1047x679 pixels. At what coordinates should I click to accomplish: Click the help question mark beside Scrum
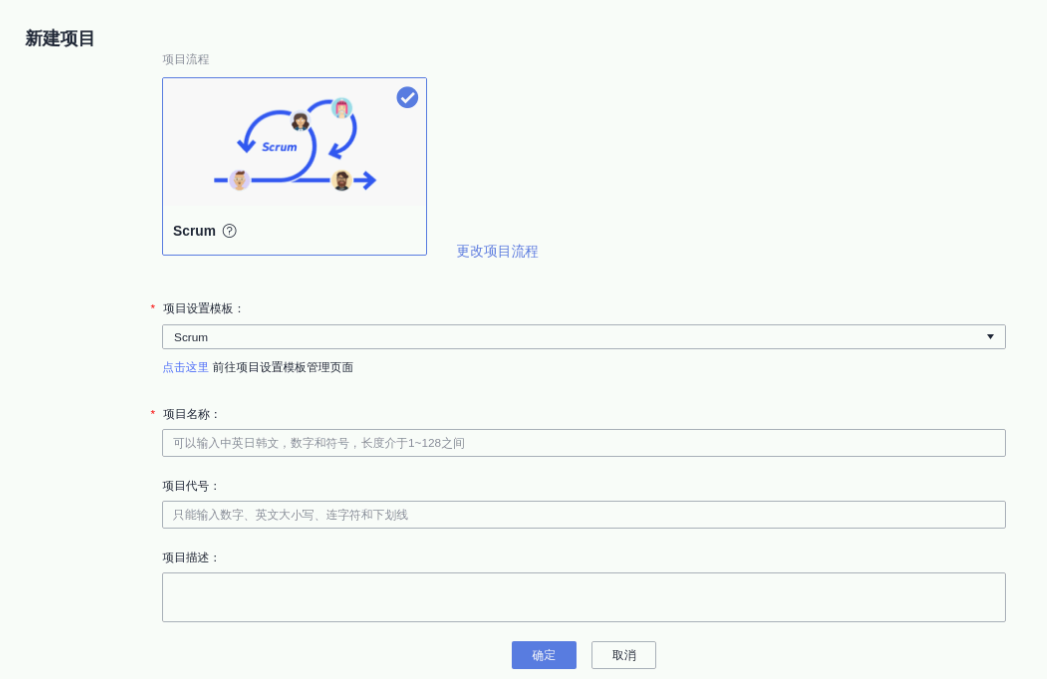(x=229, y=231)
